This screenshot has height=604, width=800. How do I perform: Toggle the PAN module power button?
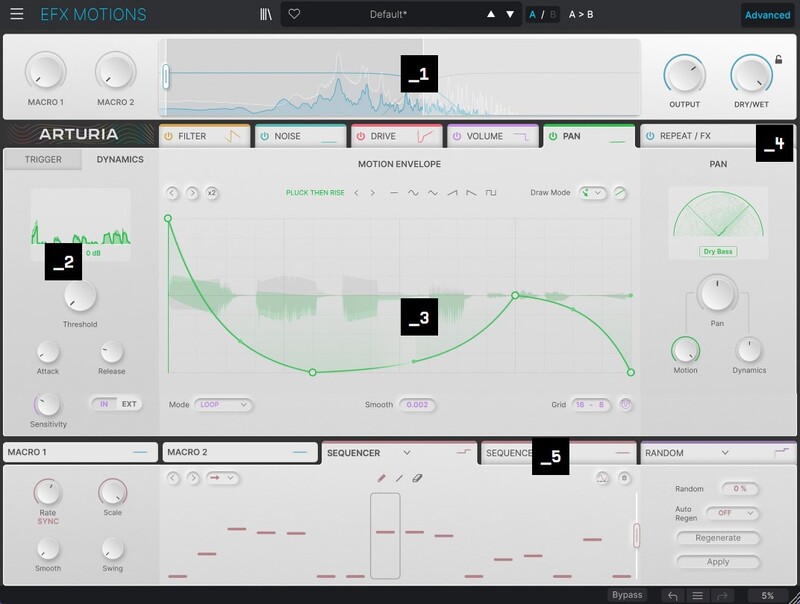point(553,136)
